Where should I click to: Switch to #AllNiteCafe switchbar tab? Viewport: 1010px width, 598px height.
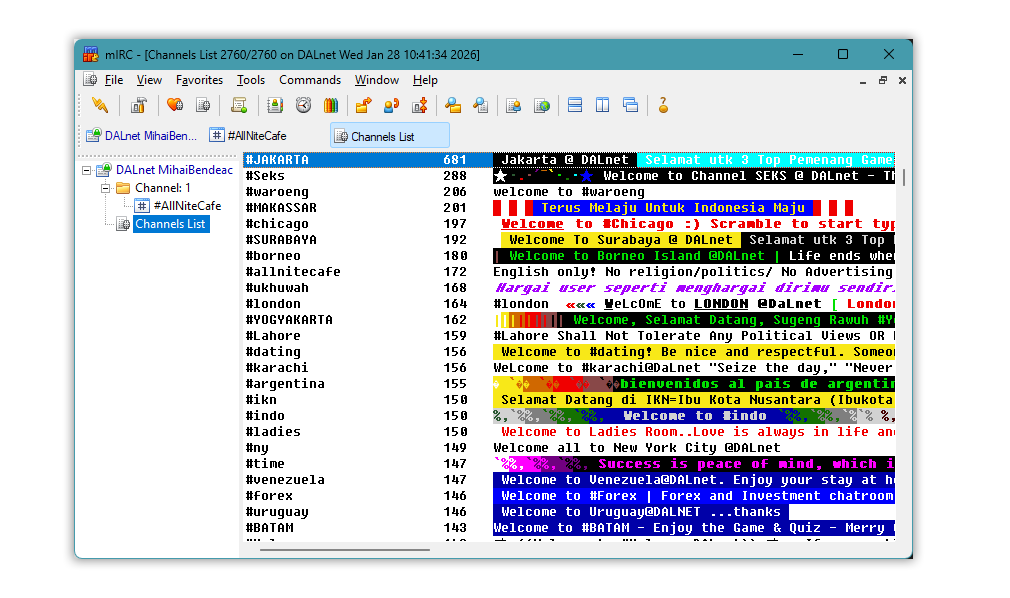[x=249, y=136]
